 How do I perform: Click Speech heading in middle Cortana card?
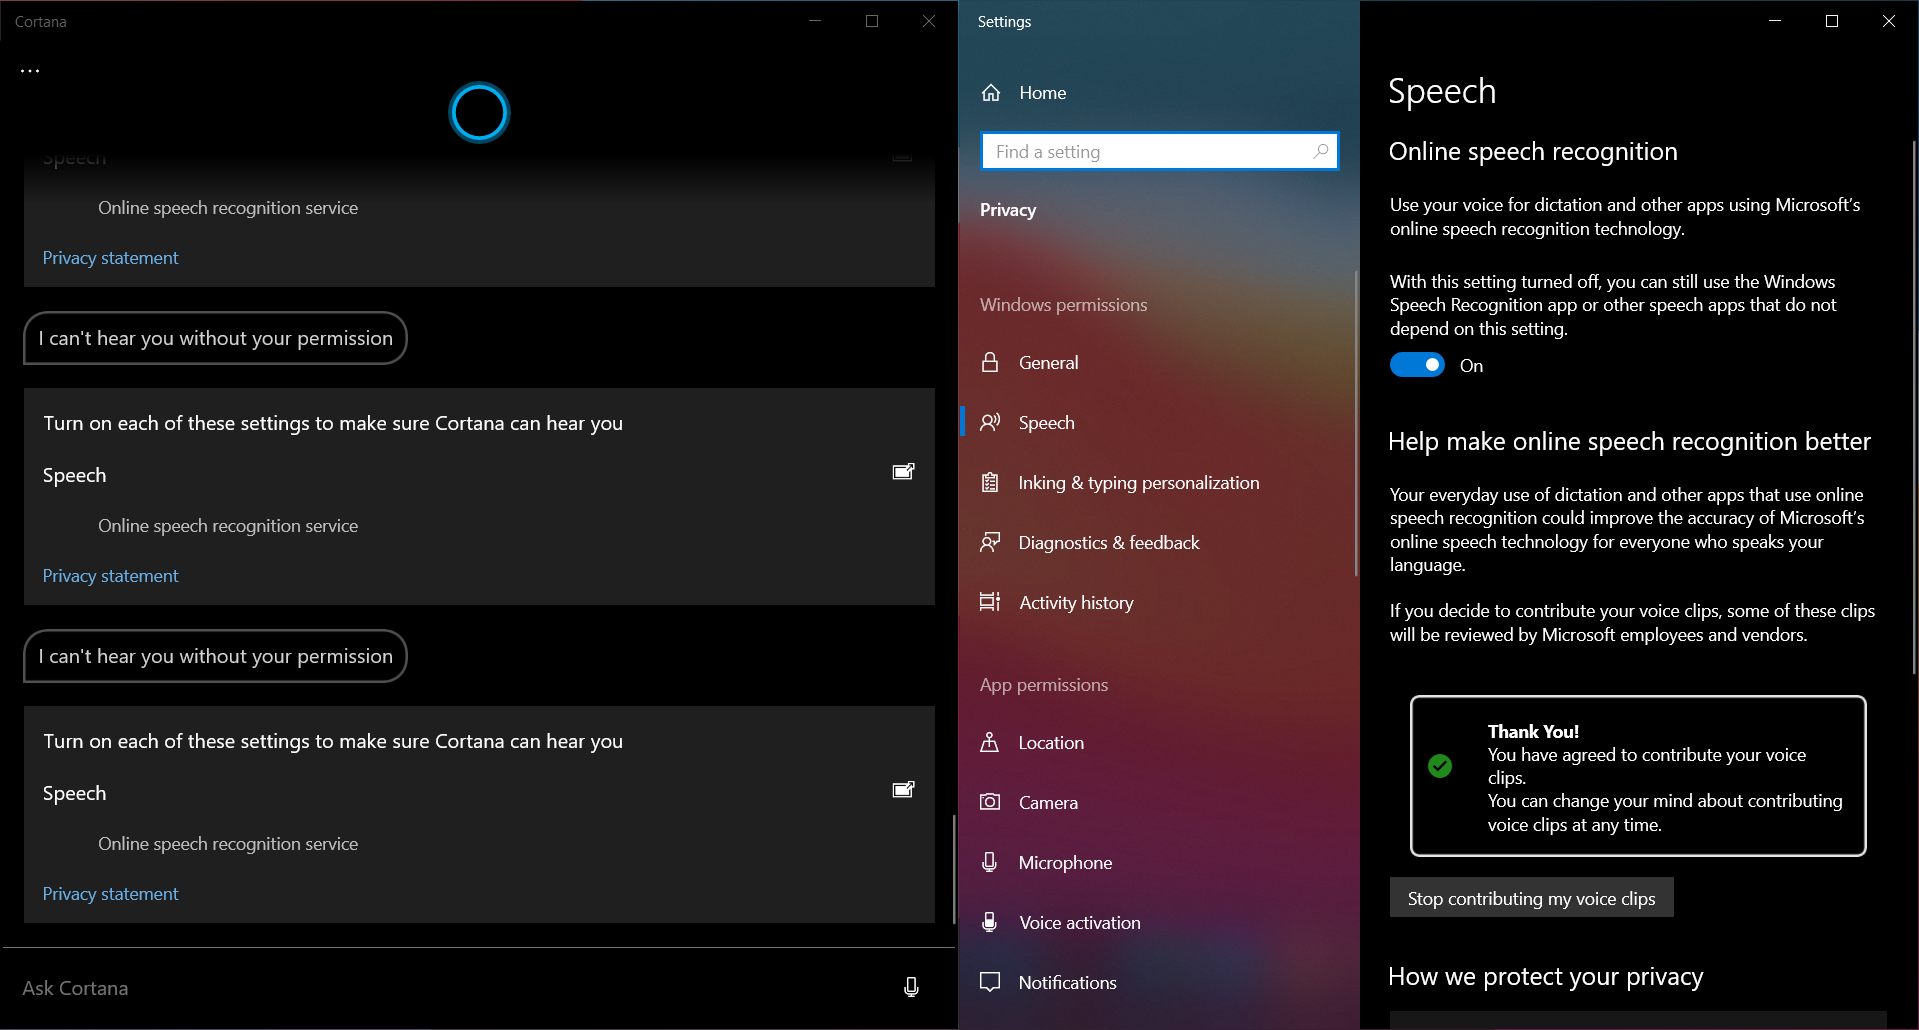74,475
